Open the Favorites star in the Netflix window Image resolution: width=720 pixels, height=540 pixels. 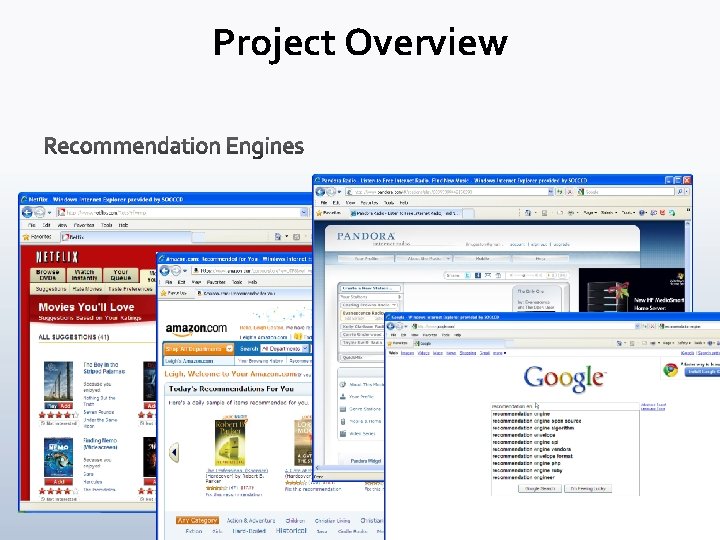coord(26,237)
